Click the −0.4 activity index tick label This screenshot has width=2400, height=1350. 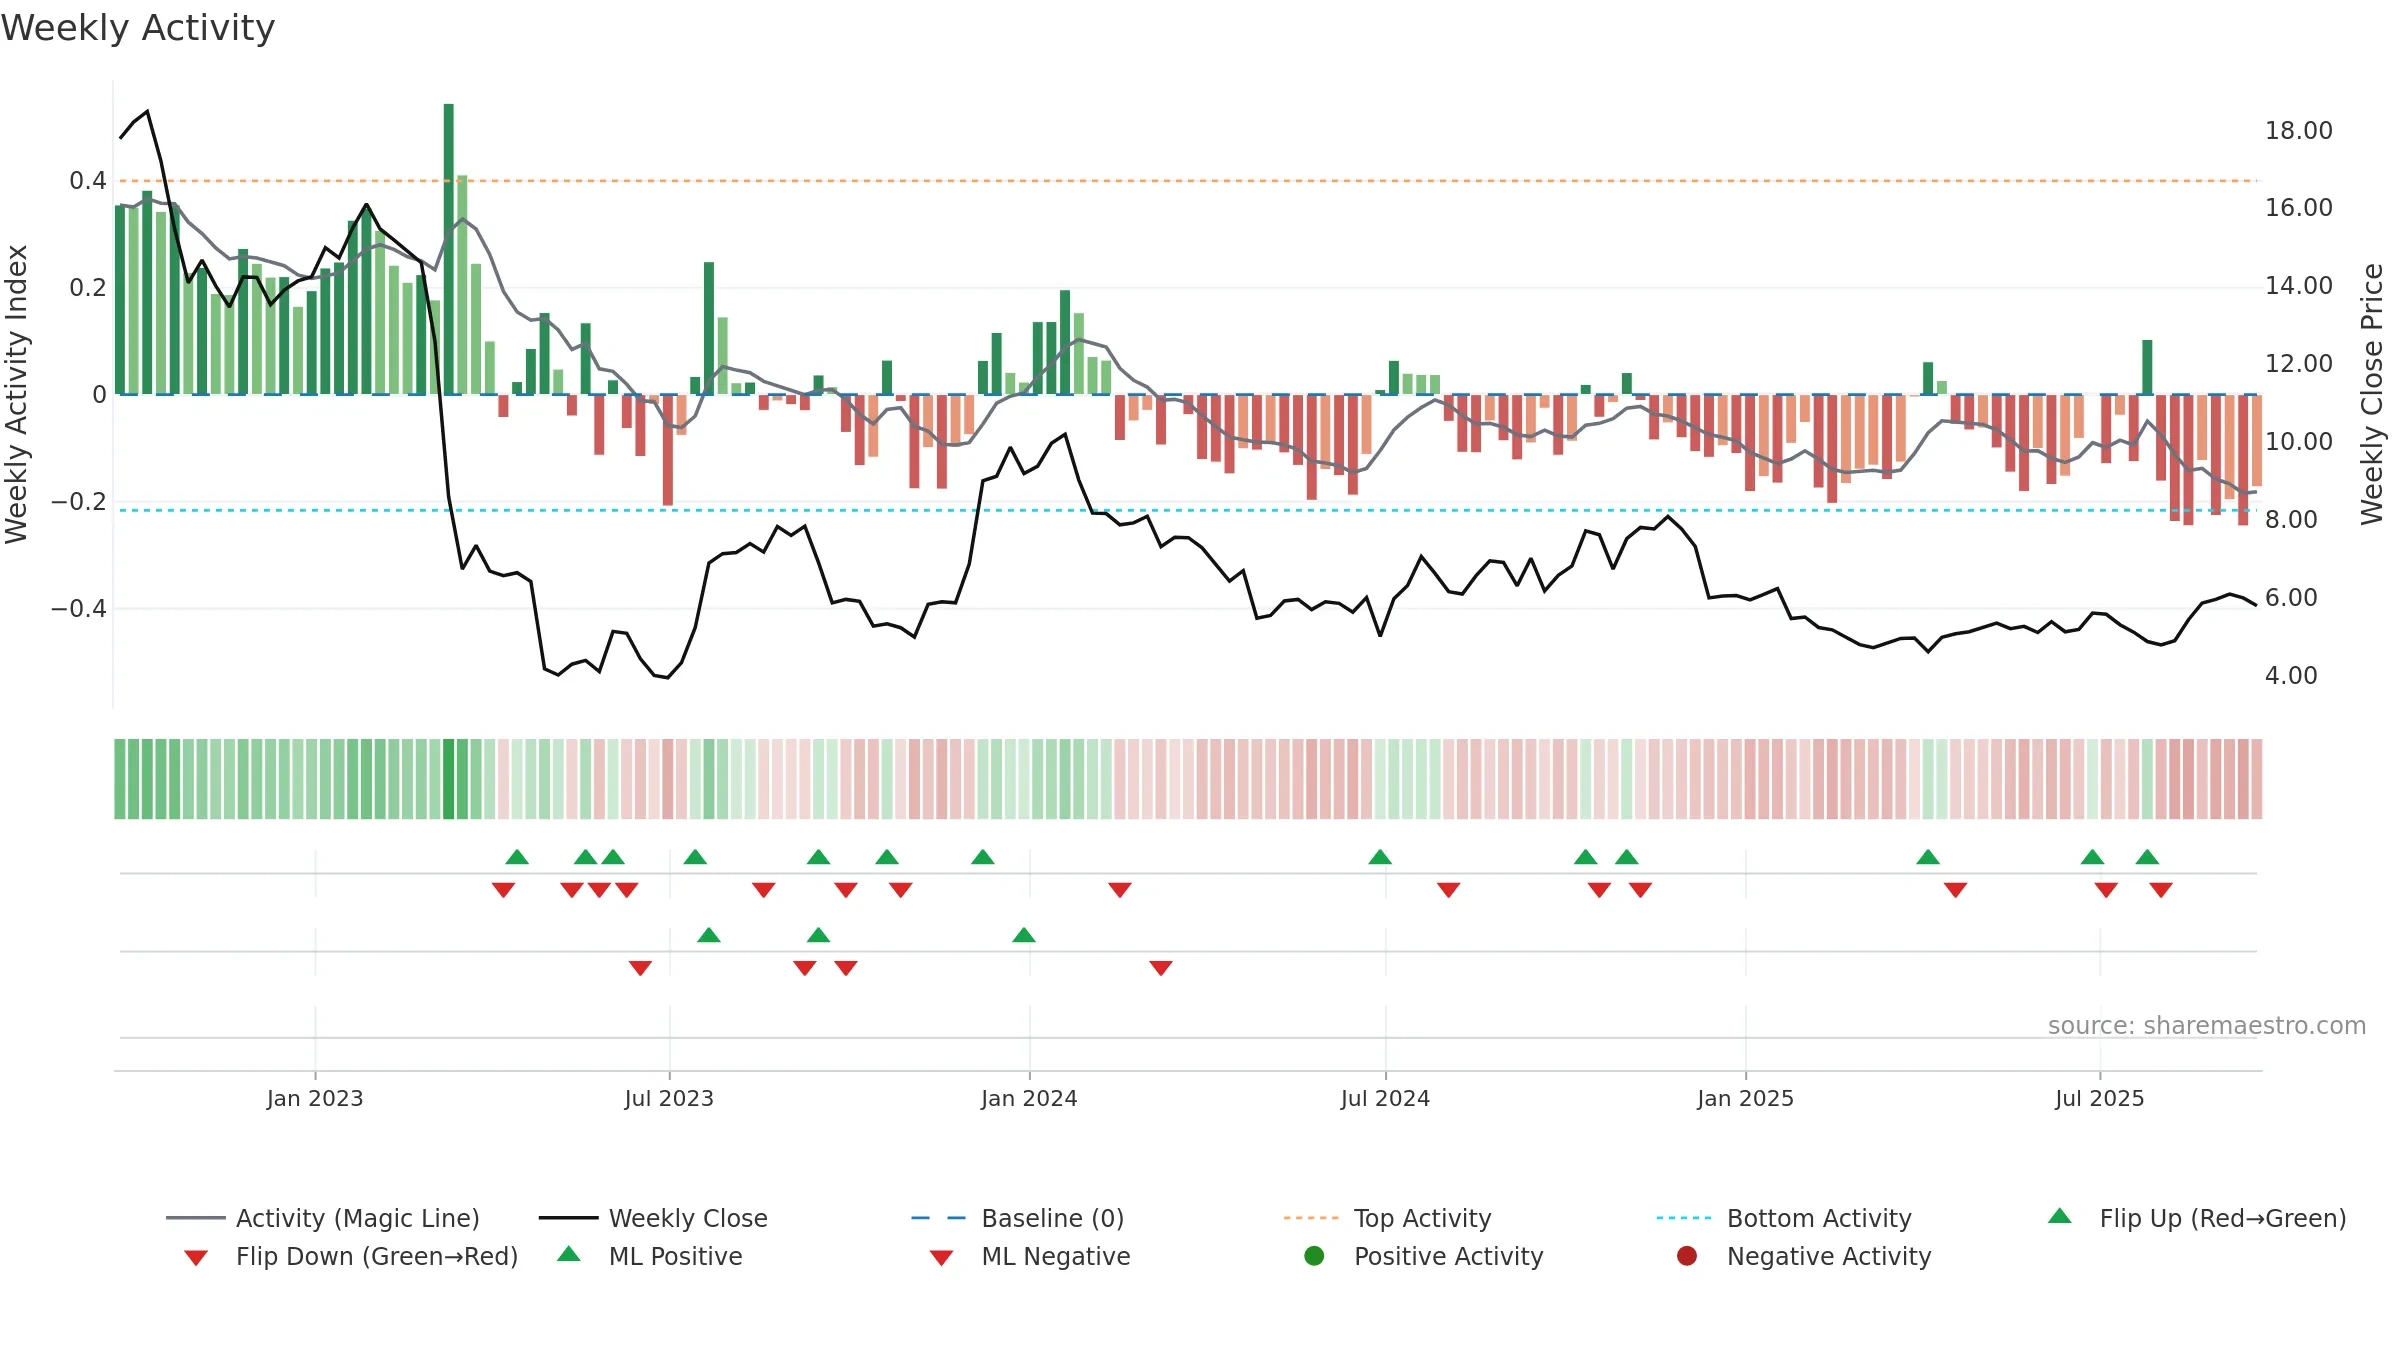tap(78, 608)
